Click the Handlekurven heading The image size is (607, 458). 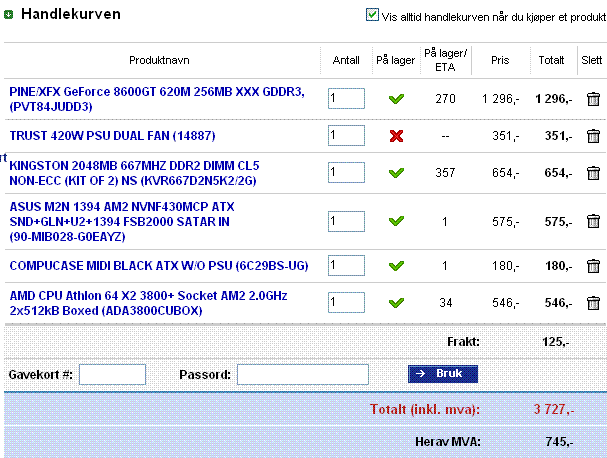pyautogui.click(x=71, y=14)
